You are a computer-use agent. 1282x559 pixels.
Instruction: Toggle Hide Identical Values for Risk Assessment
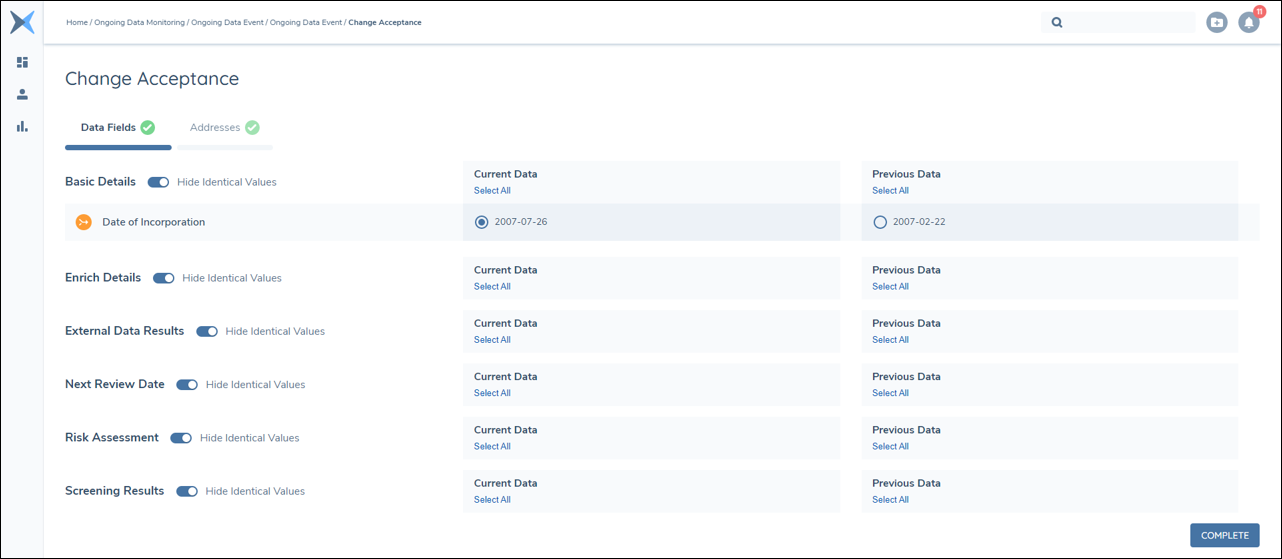click(x=181, y=438)
